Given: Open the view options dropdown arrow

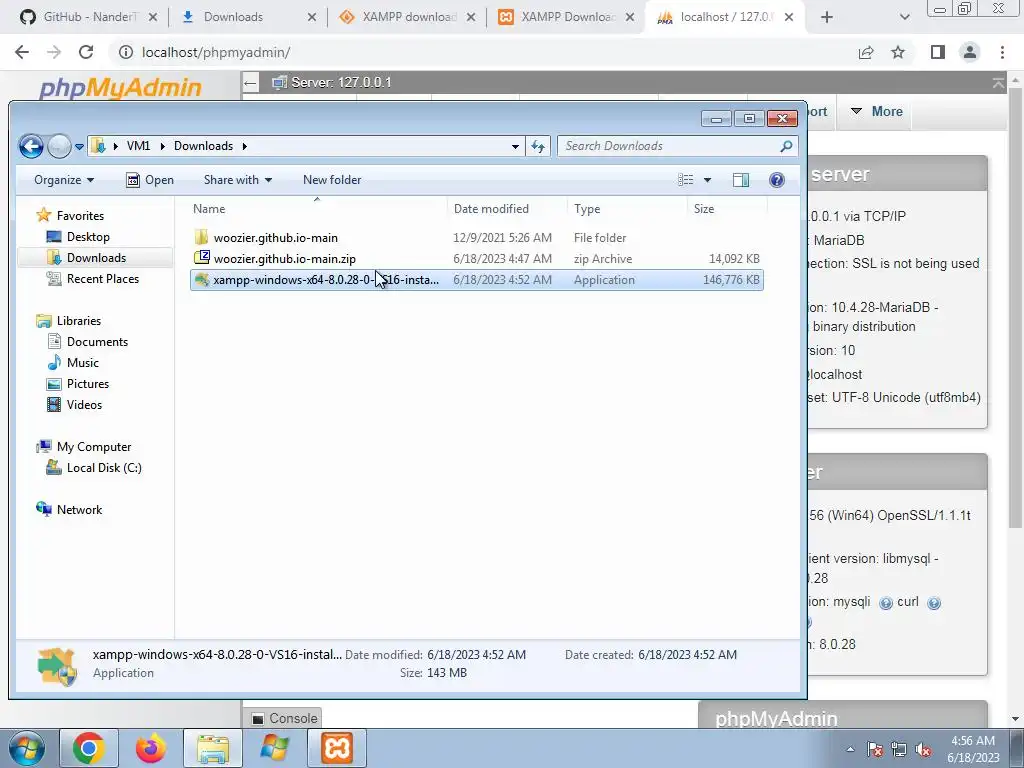Looking at the screenshot, I should point(707,180).
